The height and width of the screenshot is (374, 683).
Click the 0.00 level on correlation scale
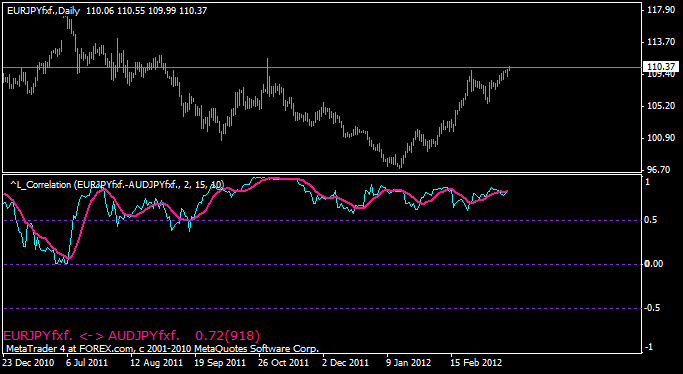tap(654, 264)
